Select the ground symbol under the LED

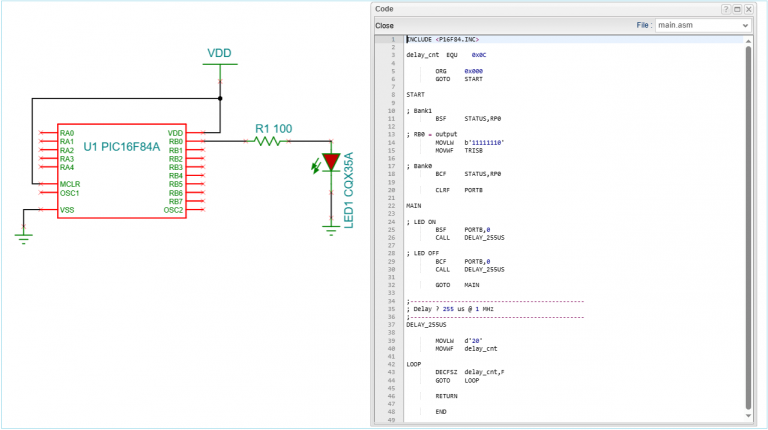pyautogui.click(x=331, y=230)
